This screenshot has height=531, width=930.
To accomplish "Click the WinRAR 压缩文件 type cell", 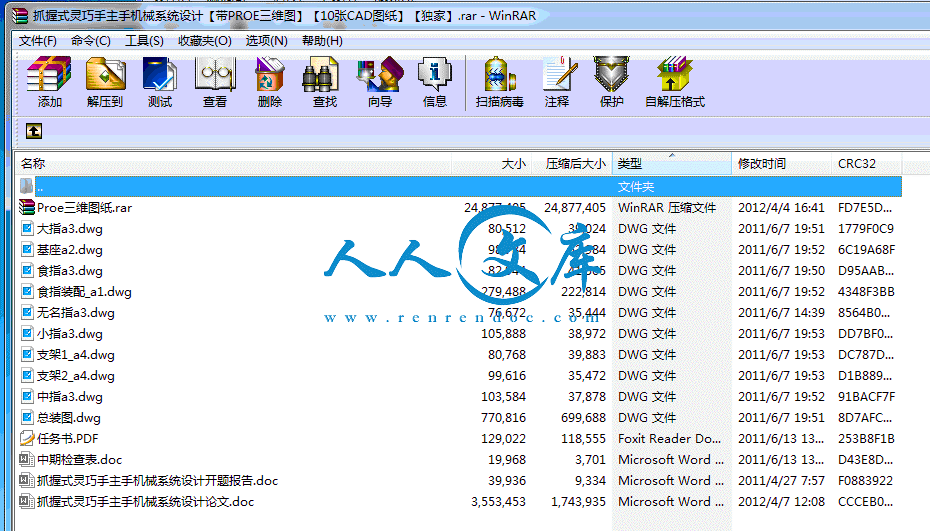I will pos(667,207).
